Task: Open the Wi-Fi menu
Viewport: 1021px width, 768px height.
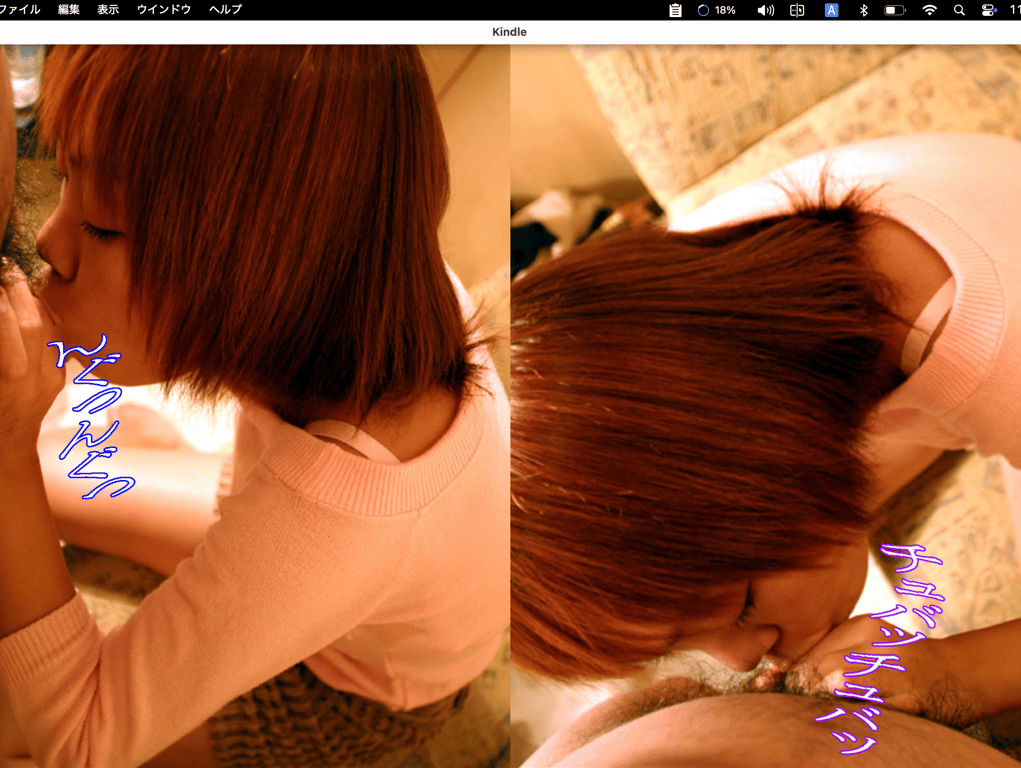Action: (930, 10)
